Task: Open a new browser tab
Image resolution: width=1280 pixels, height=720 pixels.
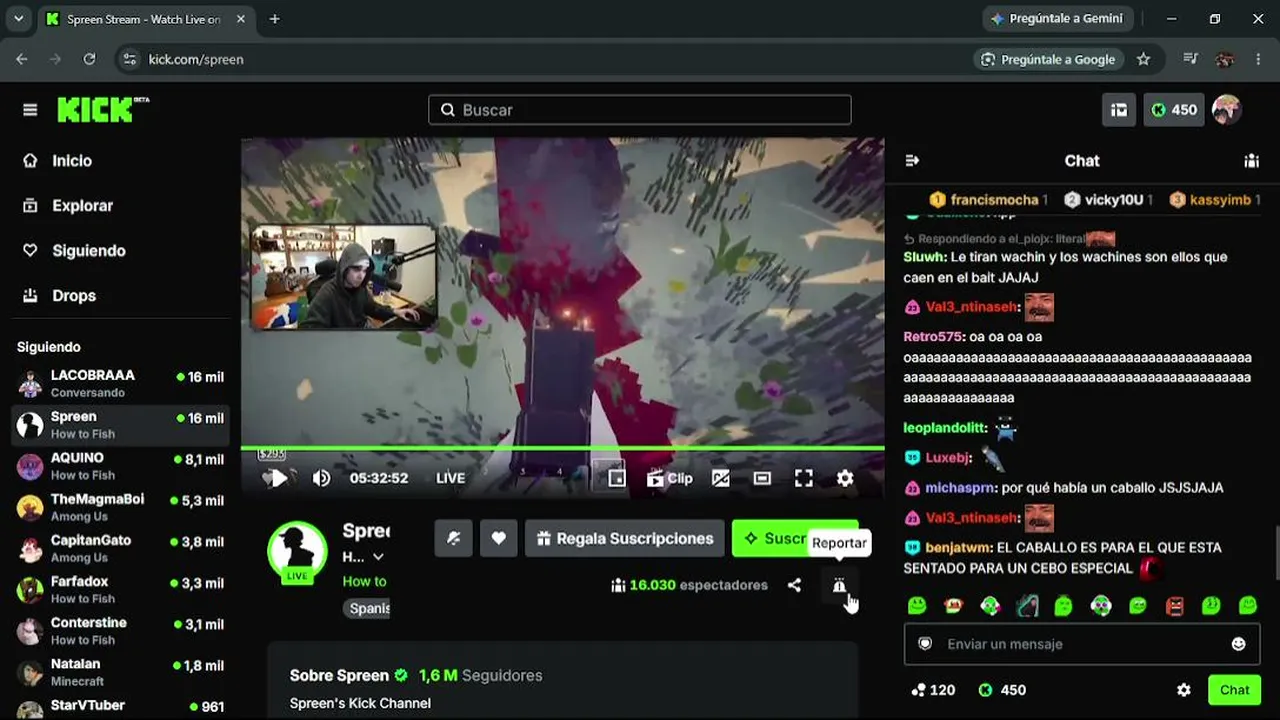Action: coord(274,19)
